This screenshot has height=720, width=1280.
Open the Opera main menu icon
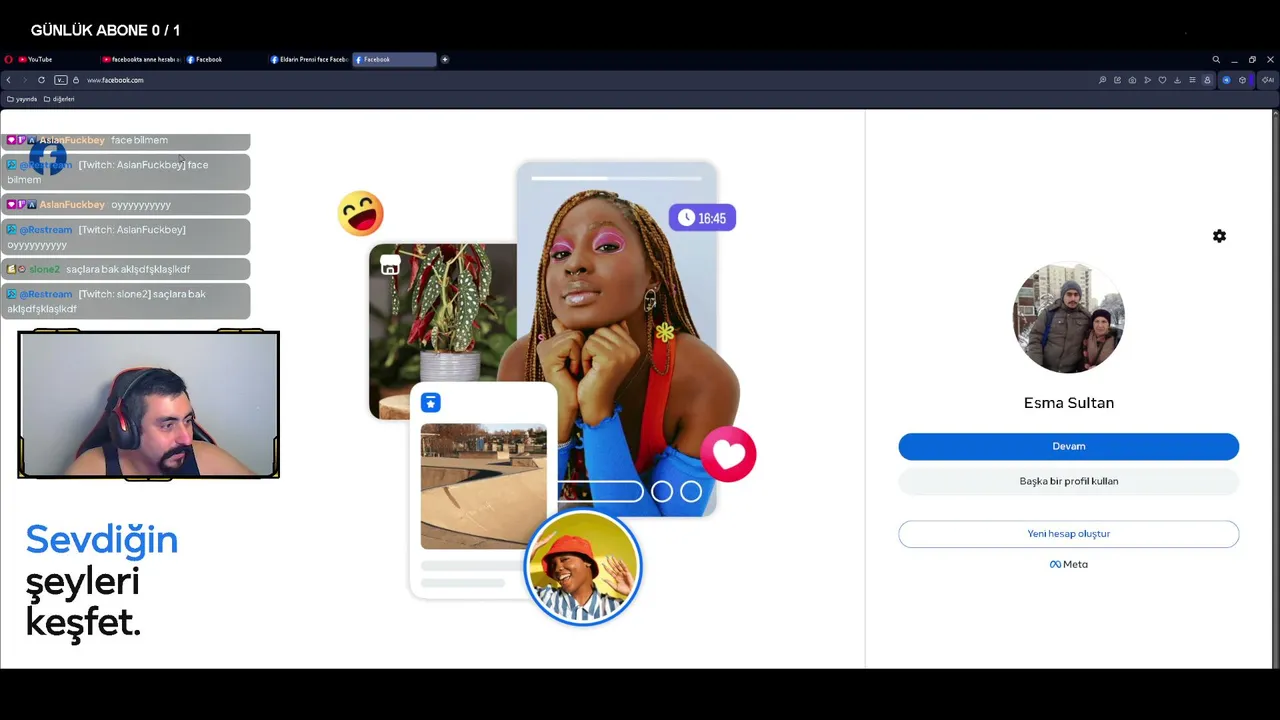pyautogui.click(x=8, y=60)
